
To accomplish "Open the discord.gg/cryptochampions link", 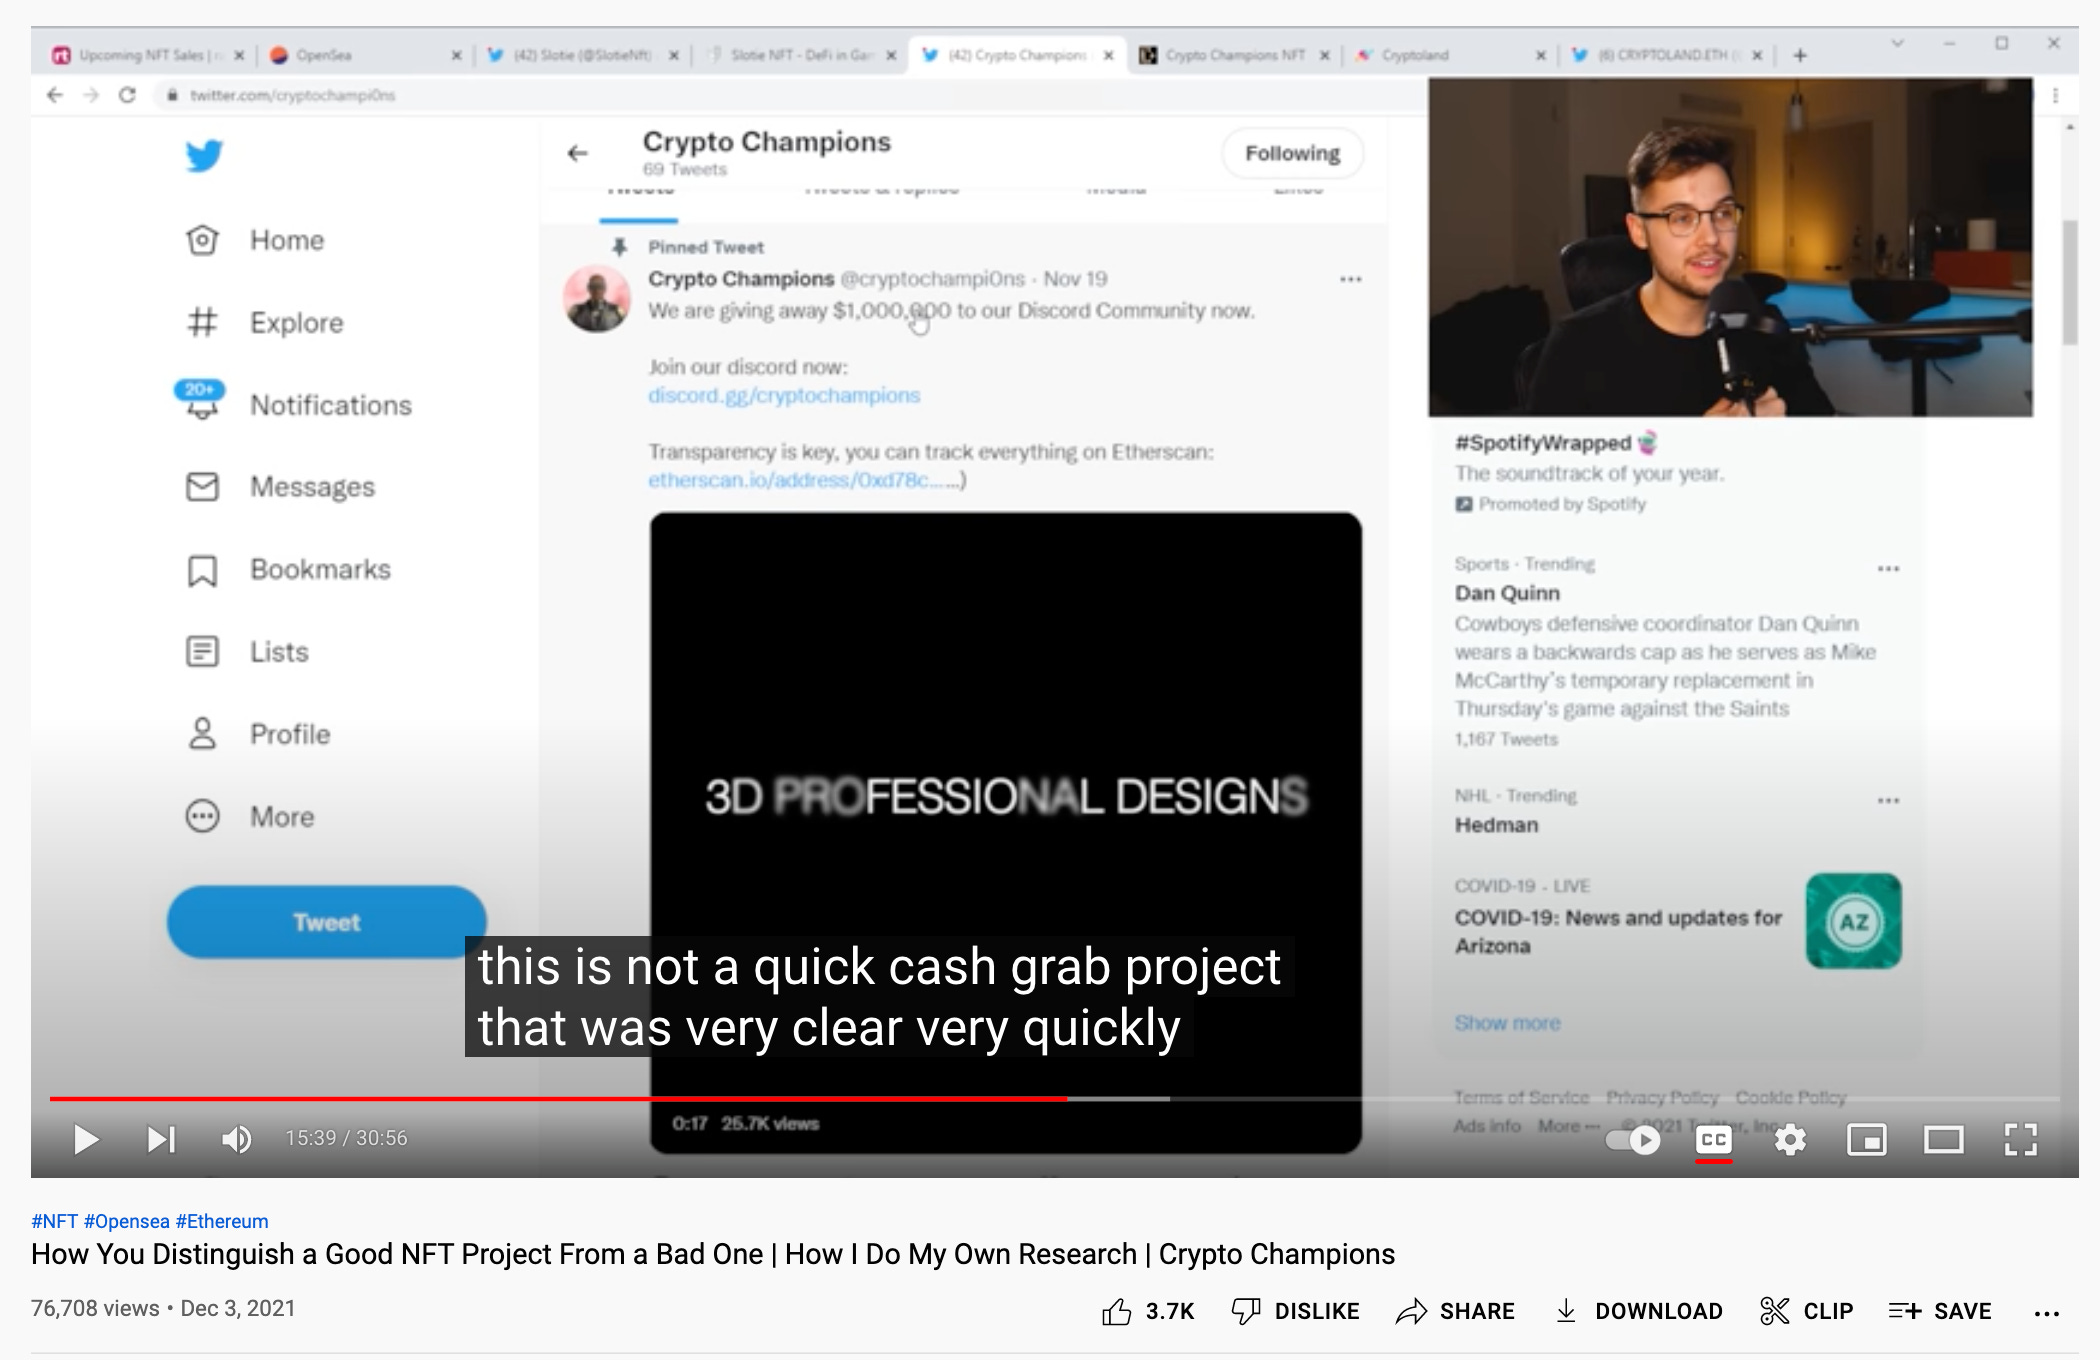I will coord(784,395).
